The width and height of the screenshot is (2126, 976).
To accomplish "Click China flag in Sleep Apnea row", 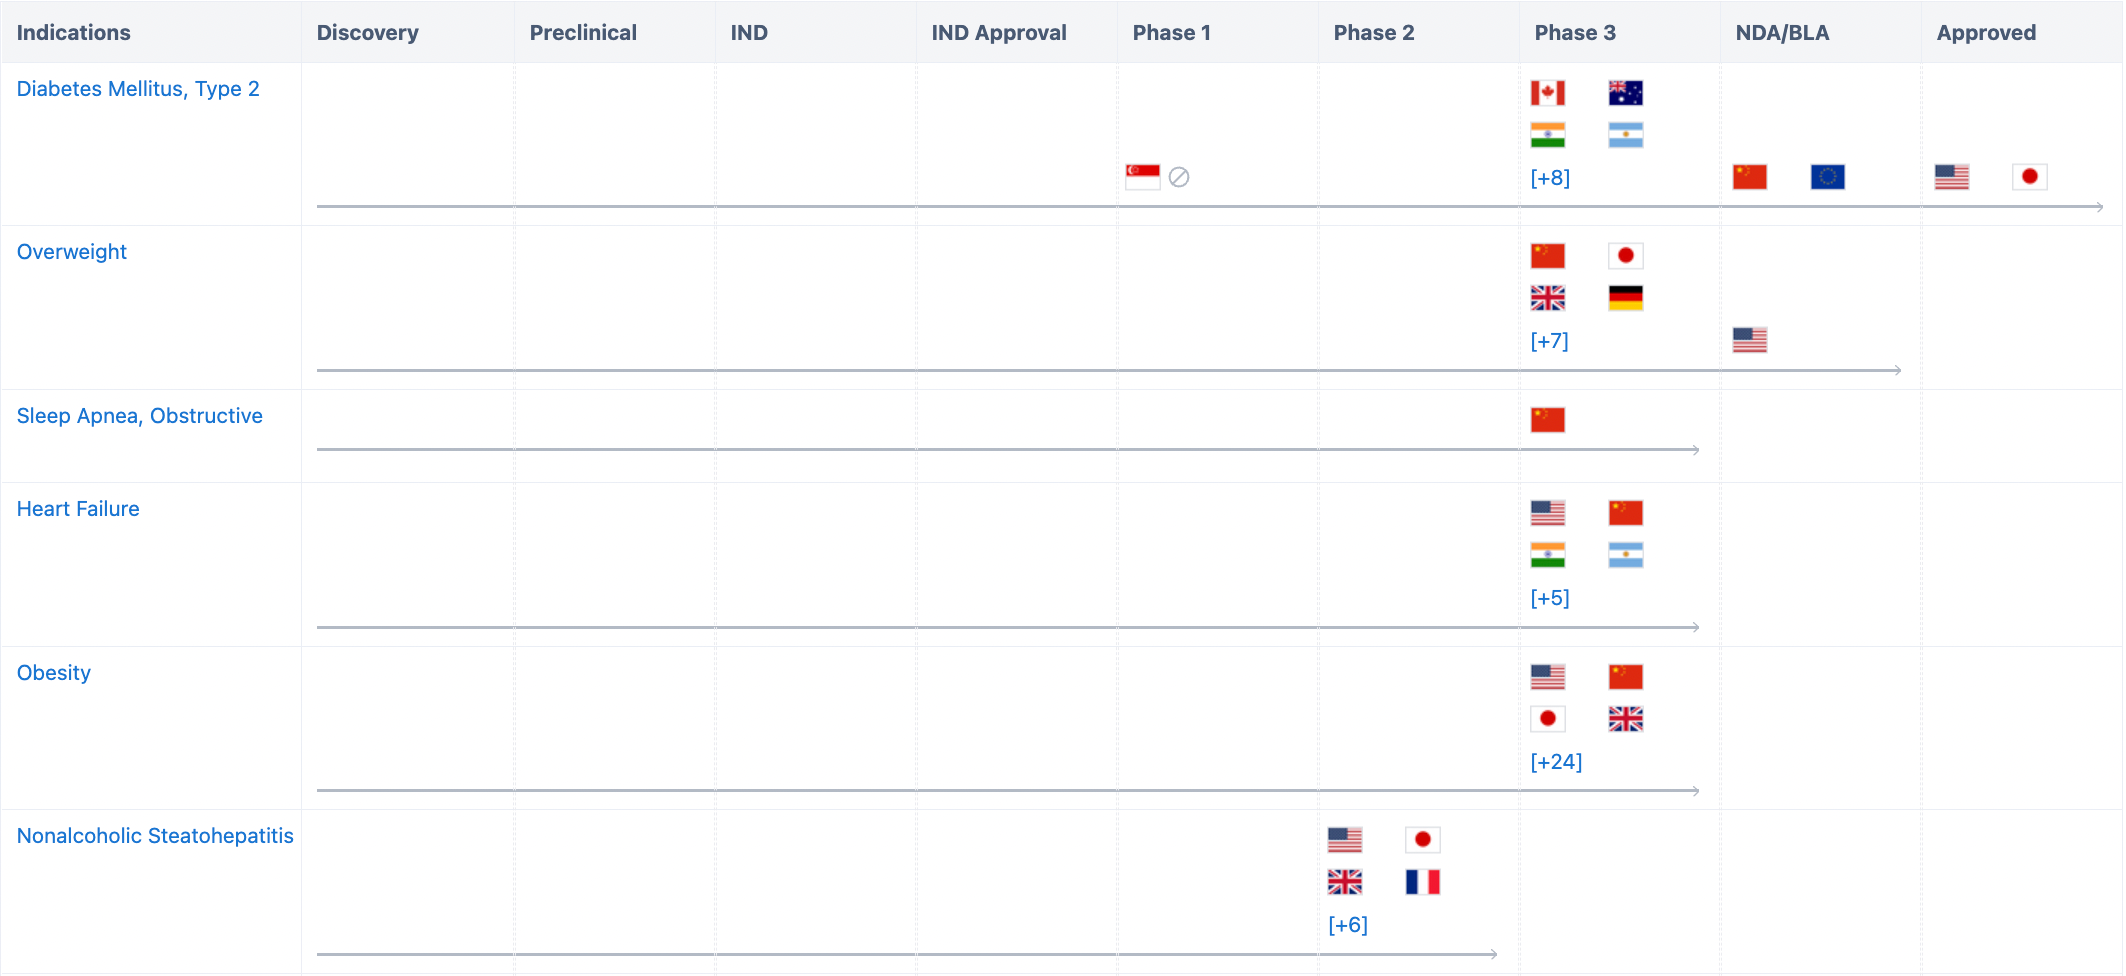I will 1547,420.
